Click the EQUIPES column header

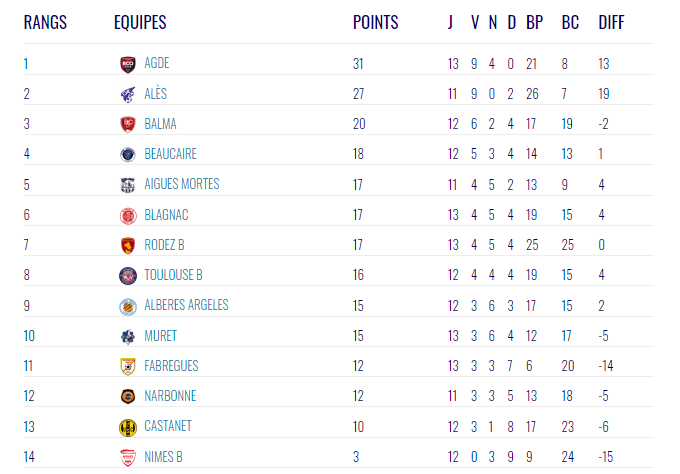(140, 22)
